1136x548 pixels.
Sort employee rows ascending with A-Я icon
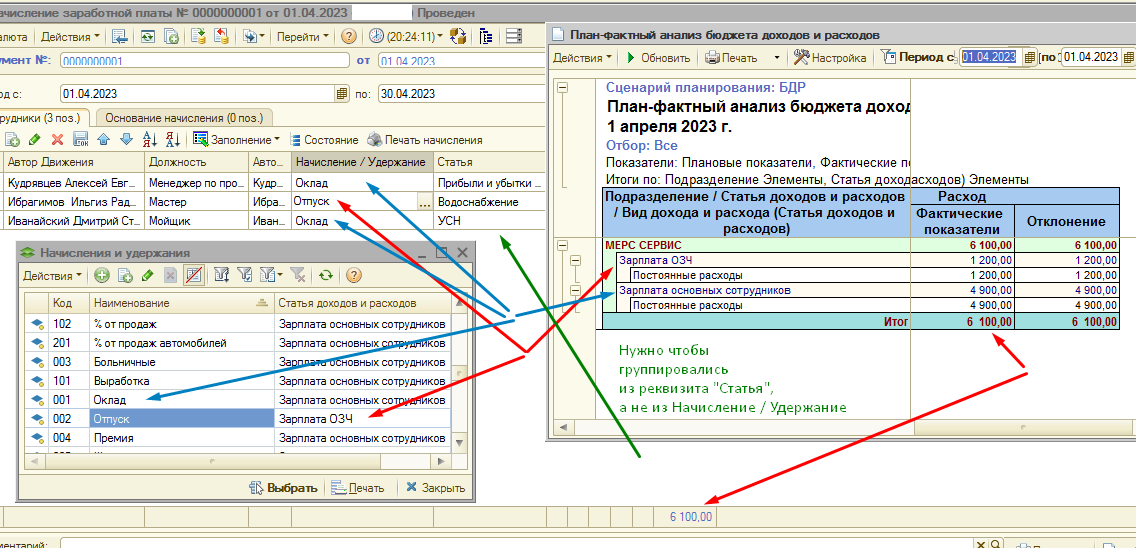coord(150,140)
